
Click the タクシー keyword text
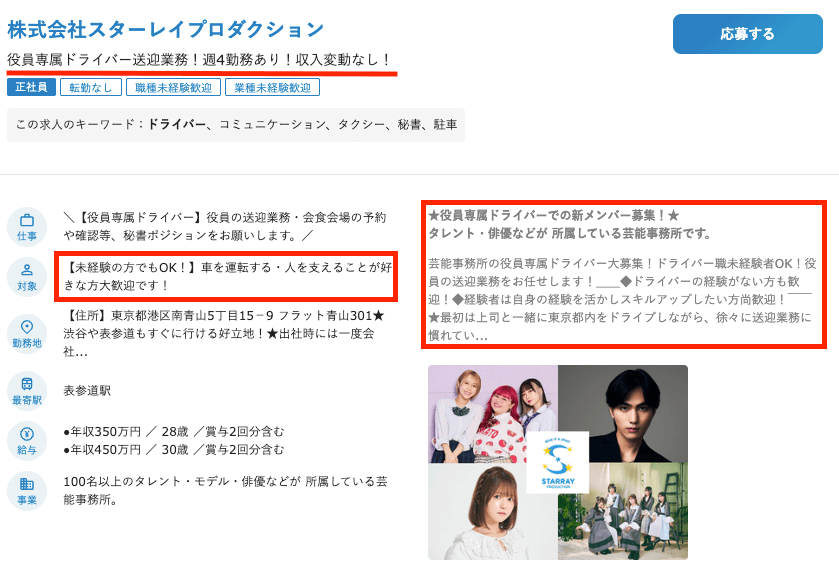(361, 124)
